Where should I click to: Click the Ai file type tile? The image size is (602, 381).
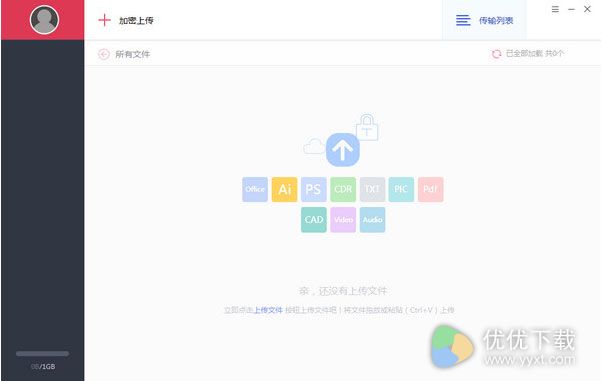[x=284, y=189]
